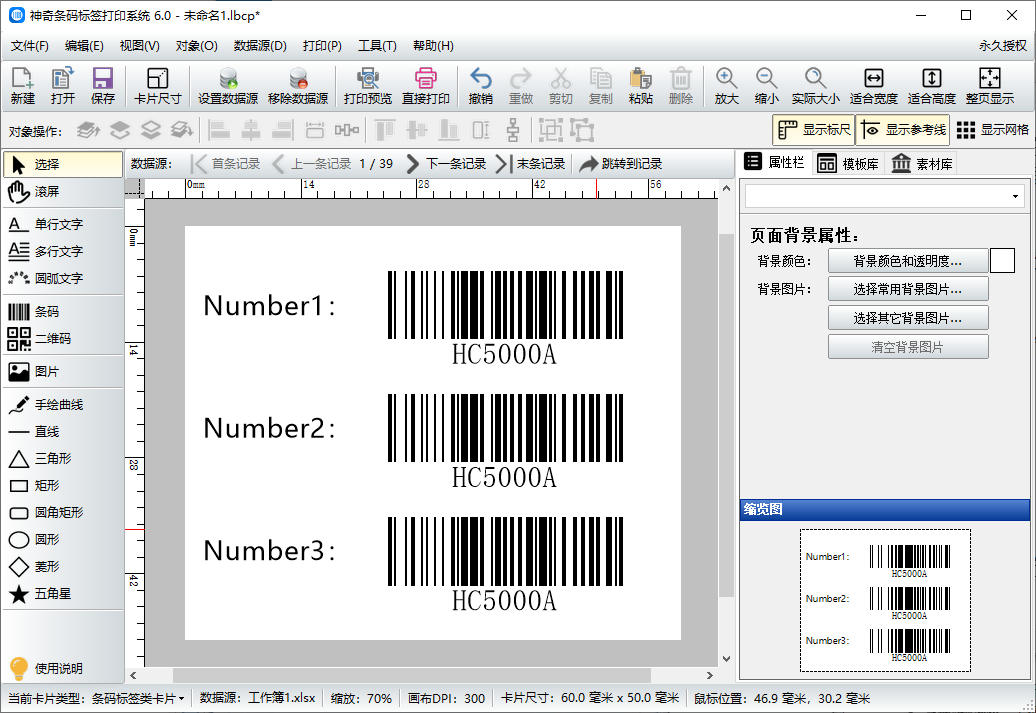Select the 圆角矩形 rounded rectangle tool
The width and height of the screenshot is (1036, 713).
[x=63, y=513]
